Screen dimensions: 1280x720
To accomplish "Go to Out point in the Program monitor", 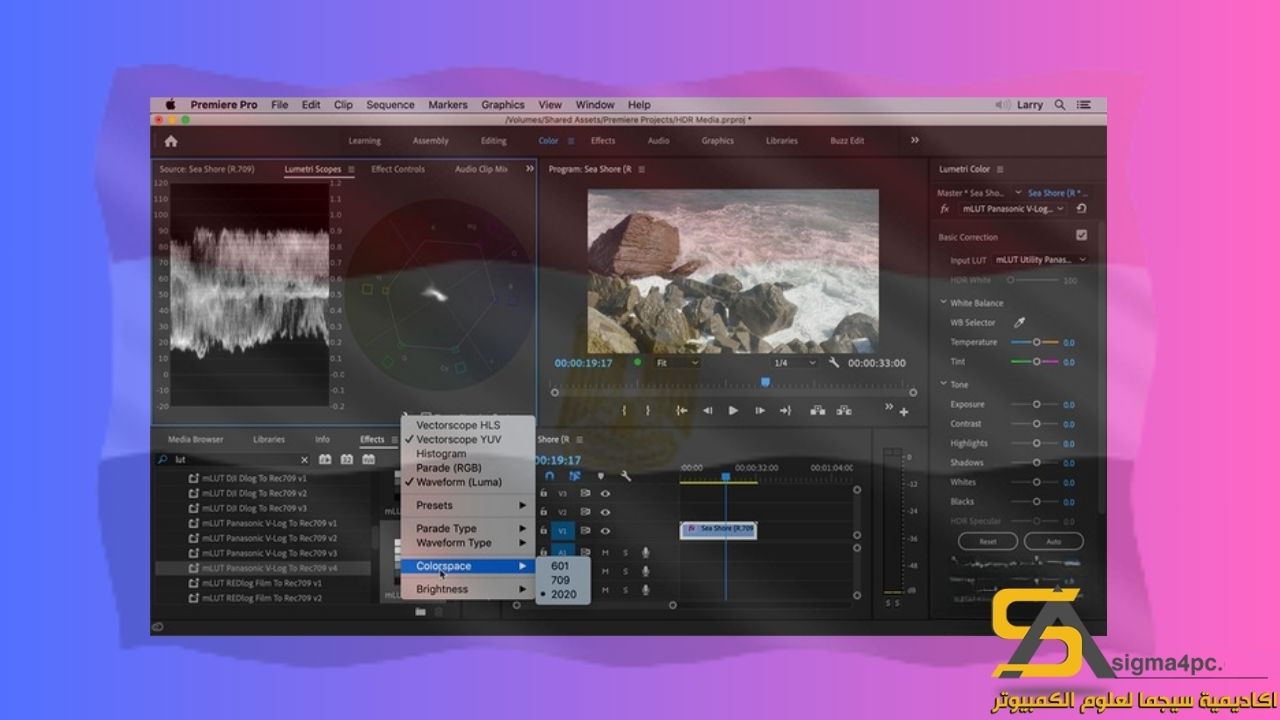I will tap(785, 410).
